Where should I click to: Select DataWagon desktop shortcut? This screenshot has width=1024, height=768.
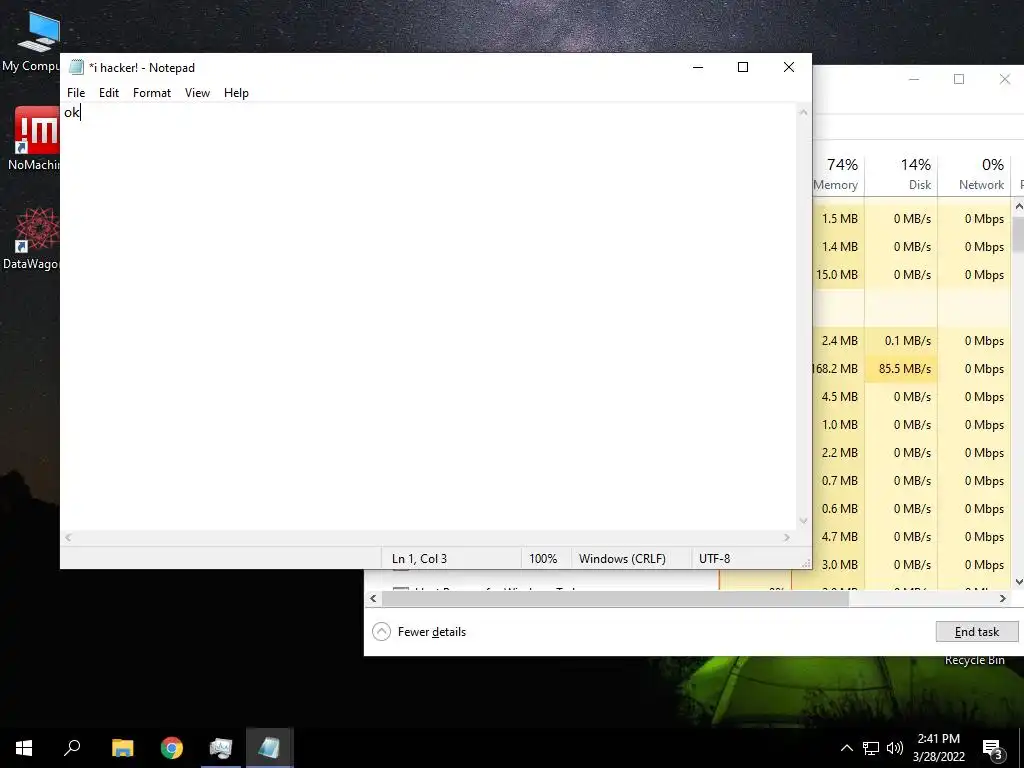point(31,238)
